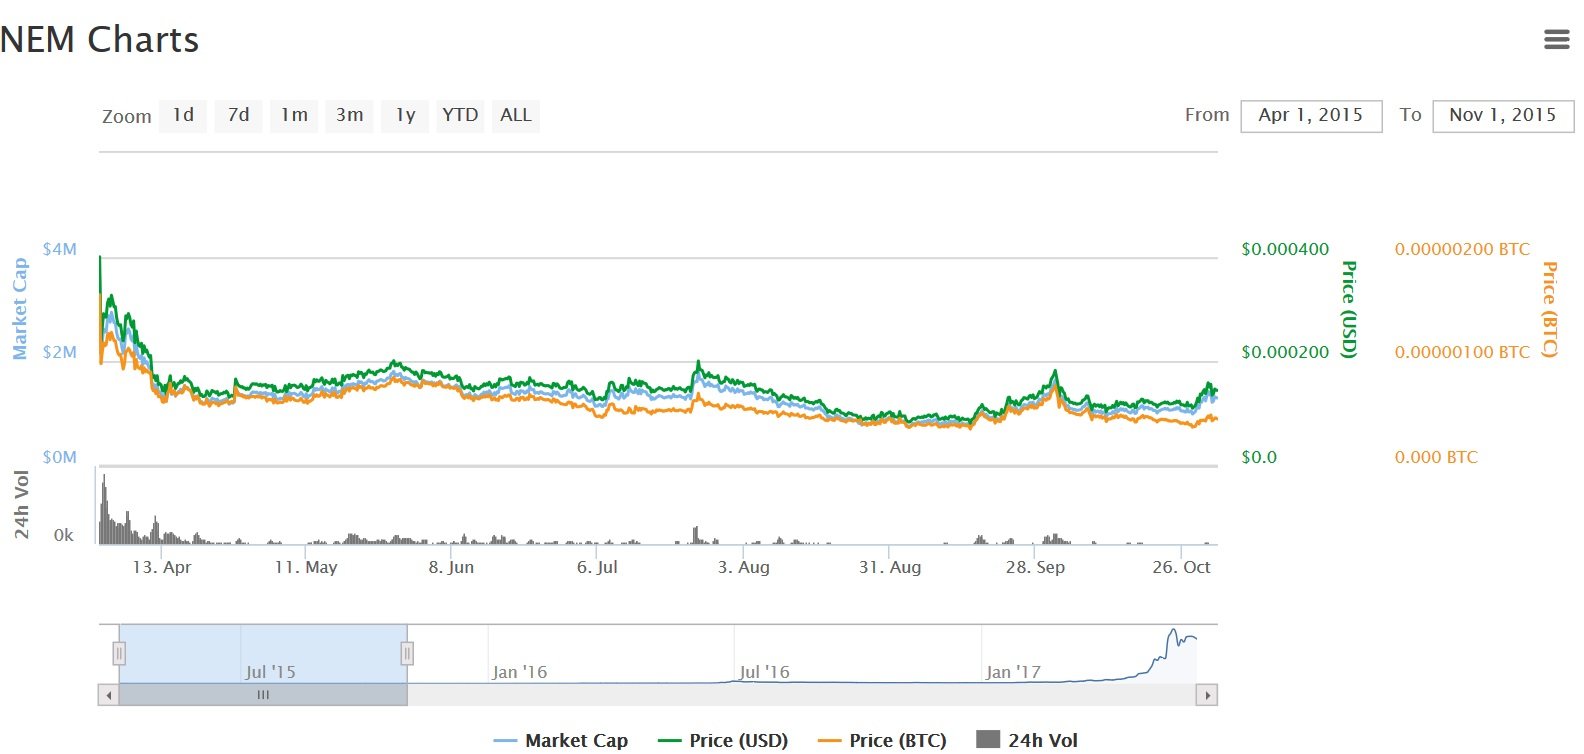The height and width of the screenshot is (754, 1584).
Task: Click the 31. Aug x-axis label
Action: click(x=890, y=567)
